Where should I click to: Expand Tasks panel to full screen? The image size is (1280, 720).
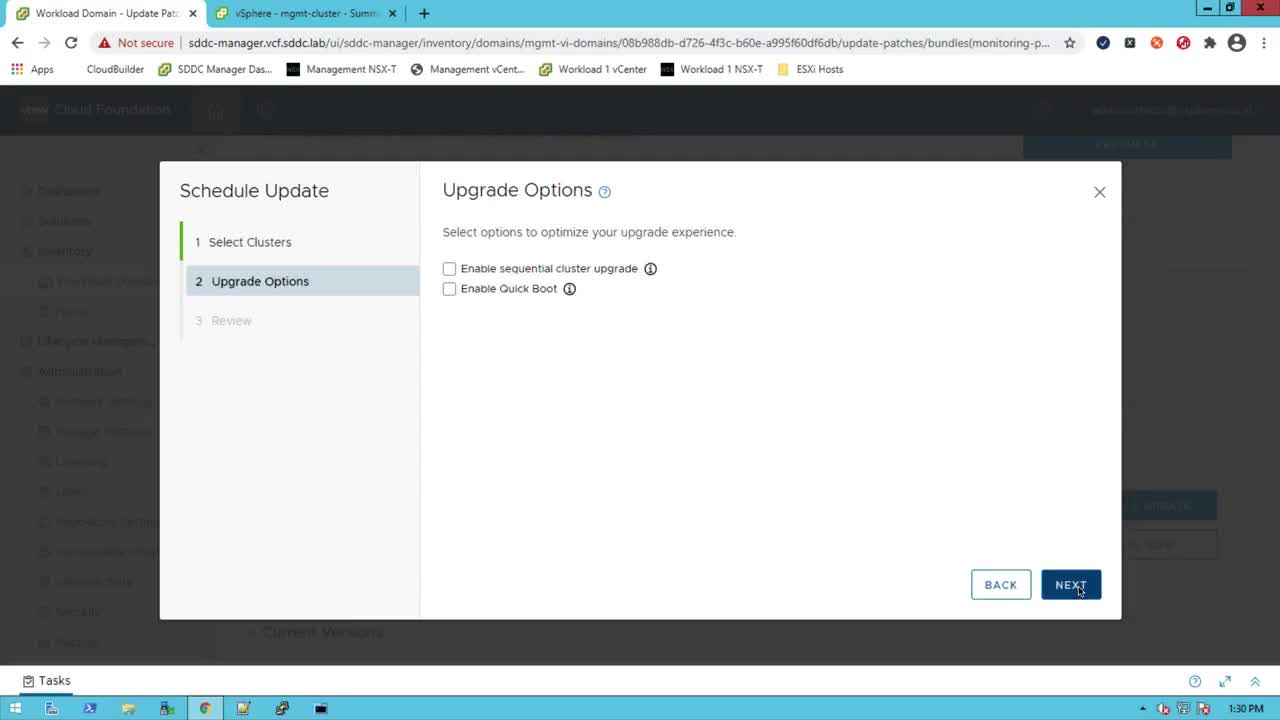point(1225,681)
